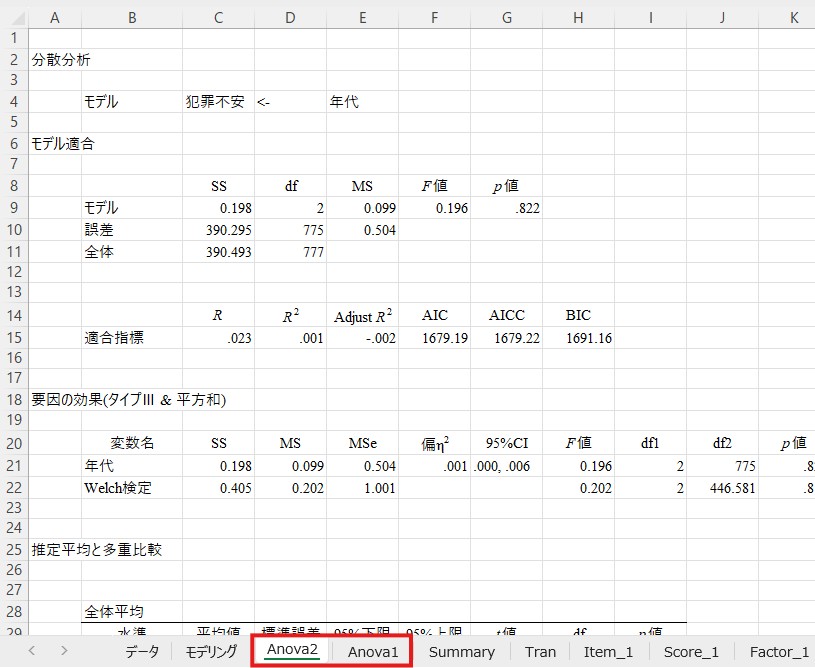Viewport: 815px width, 668px height.
Task: Select row 21 header
Action: point(15,465)
